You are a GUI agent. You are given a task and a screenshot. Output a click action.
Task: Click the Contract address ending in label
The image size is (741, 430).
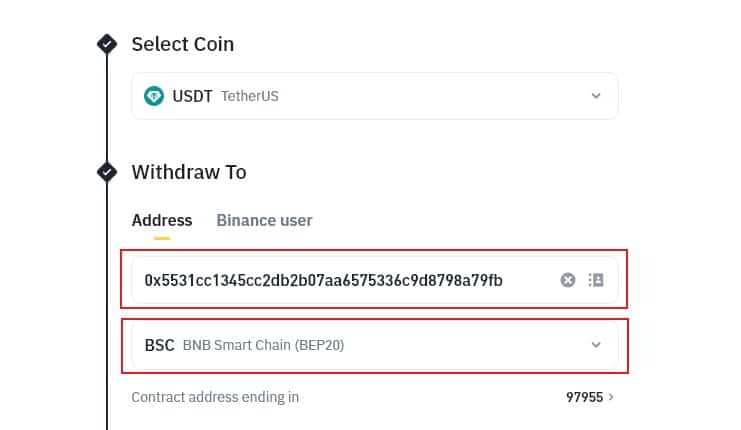(215, 397)
